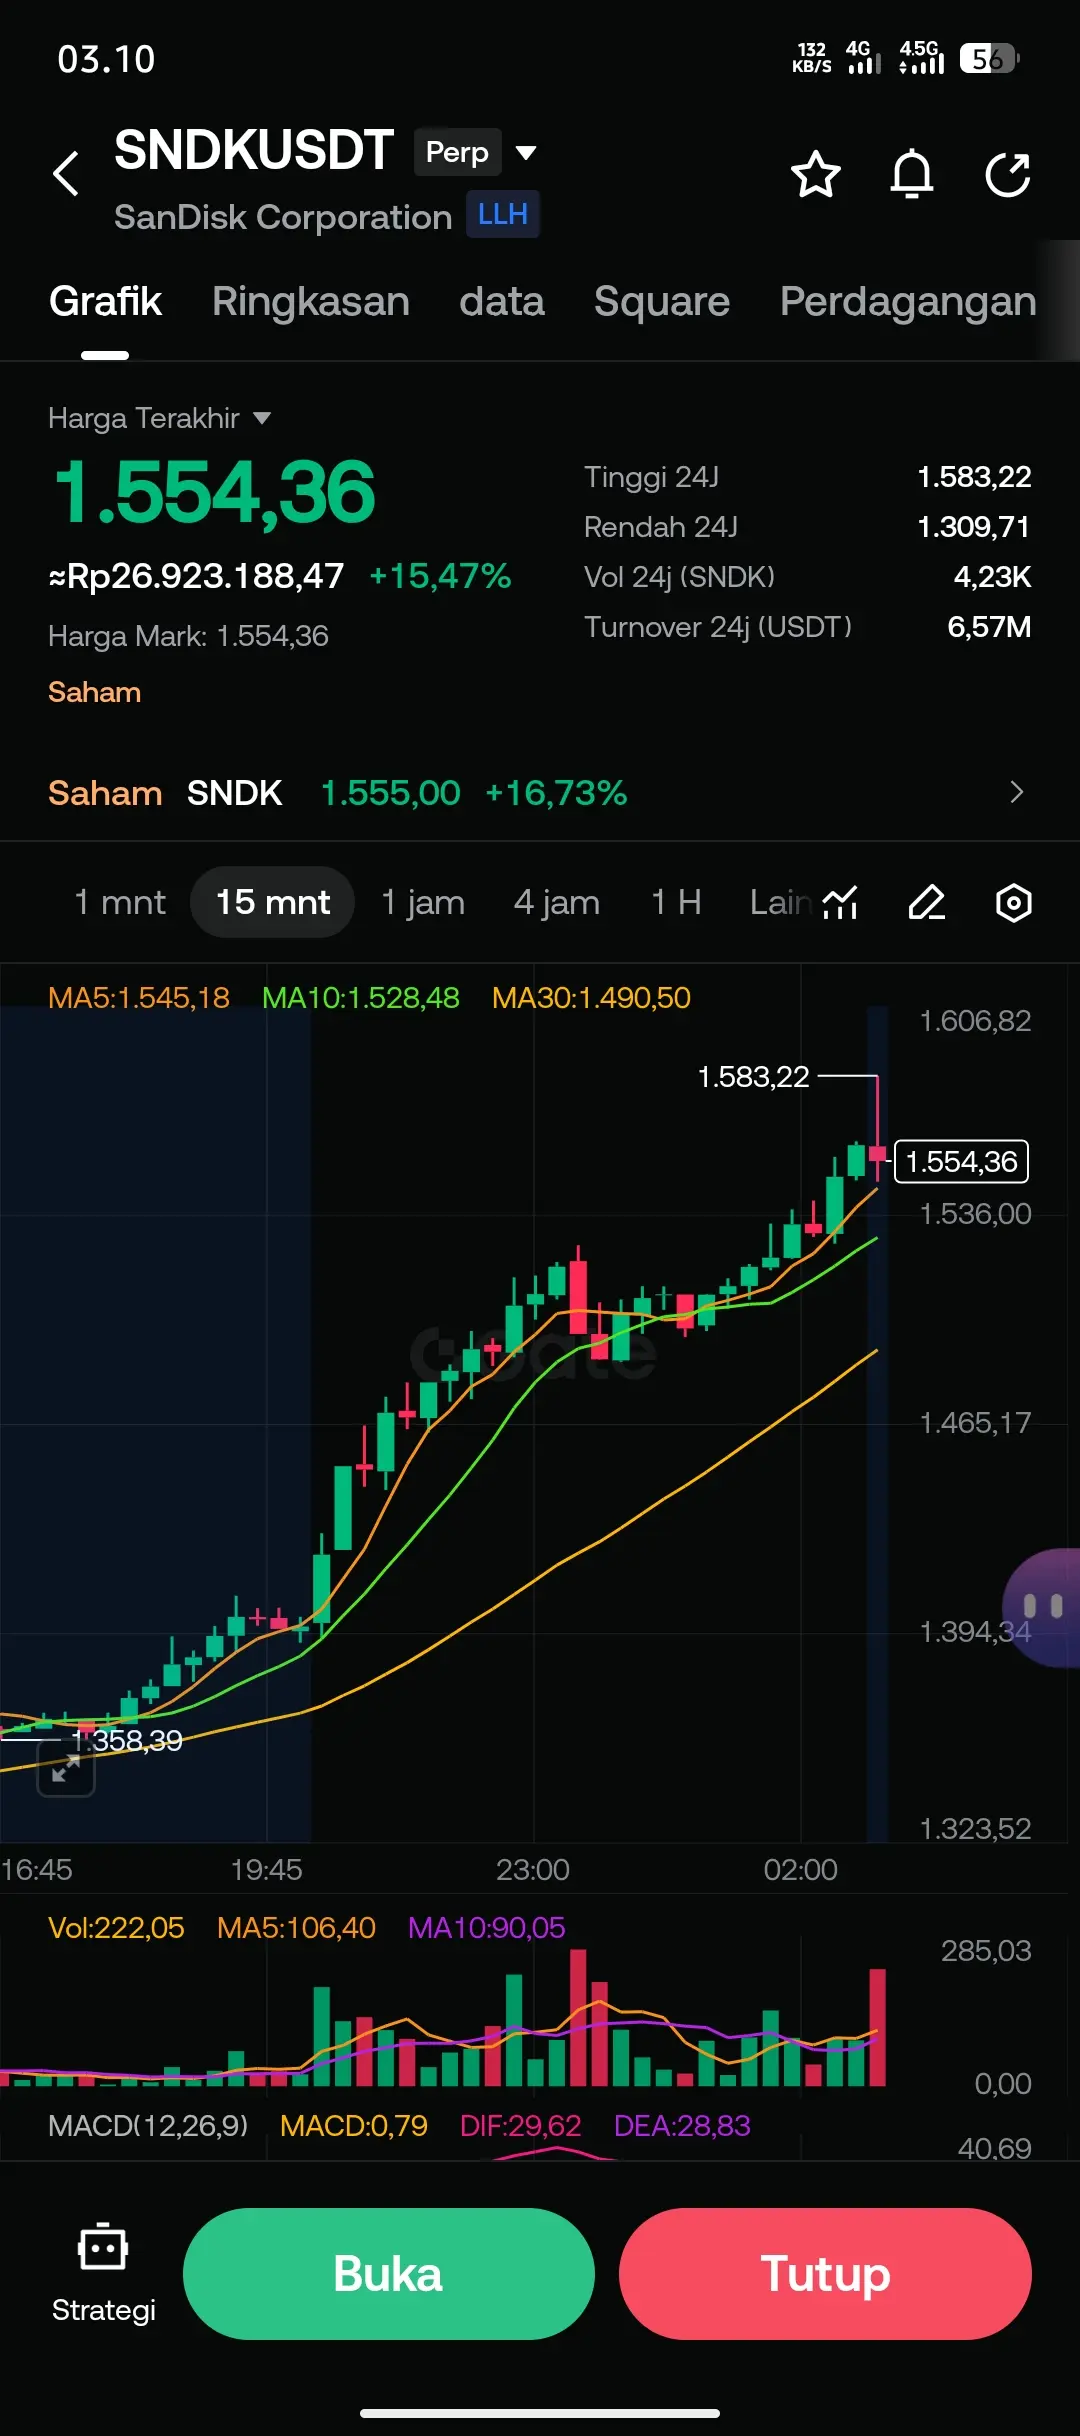Image resolution: width=1080 pixels, height=2436 pixels.
Task: Switch to the Grafik tab
Action: 105,301
